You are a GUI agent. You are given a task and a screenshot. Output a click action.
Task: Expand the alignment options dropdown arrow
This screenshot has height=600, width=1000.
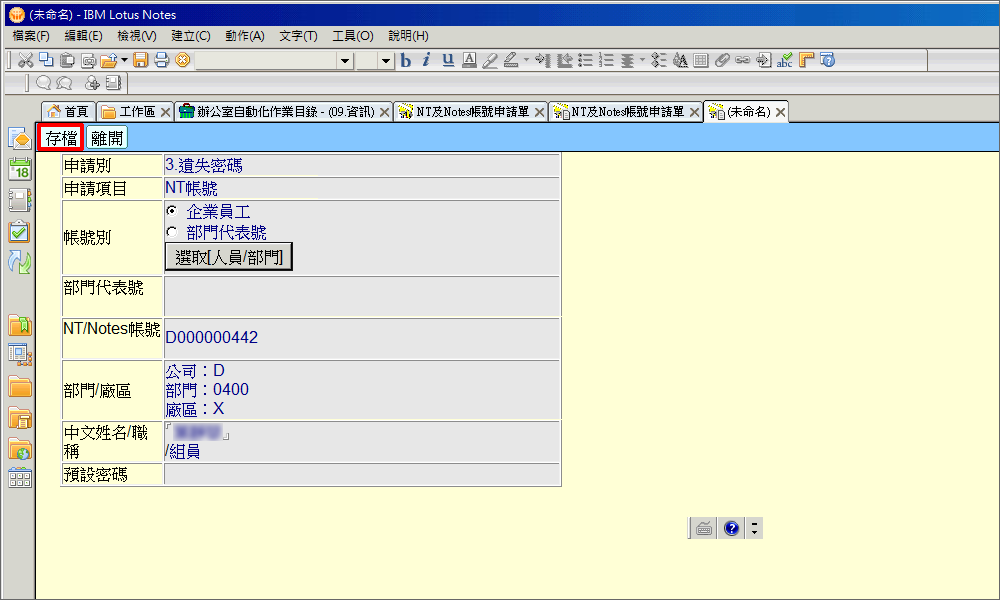pos(642,60)
